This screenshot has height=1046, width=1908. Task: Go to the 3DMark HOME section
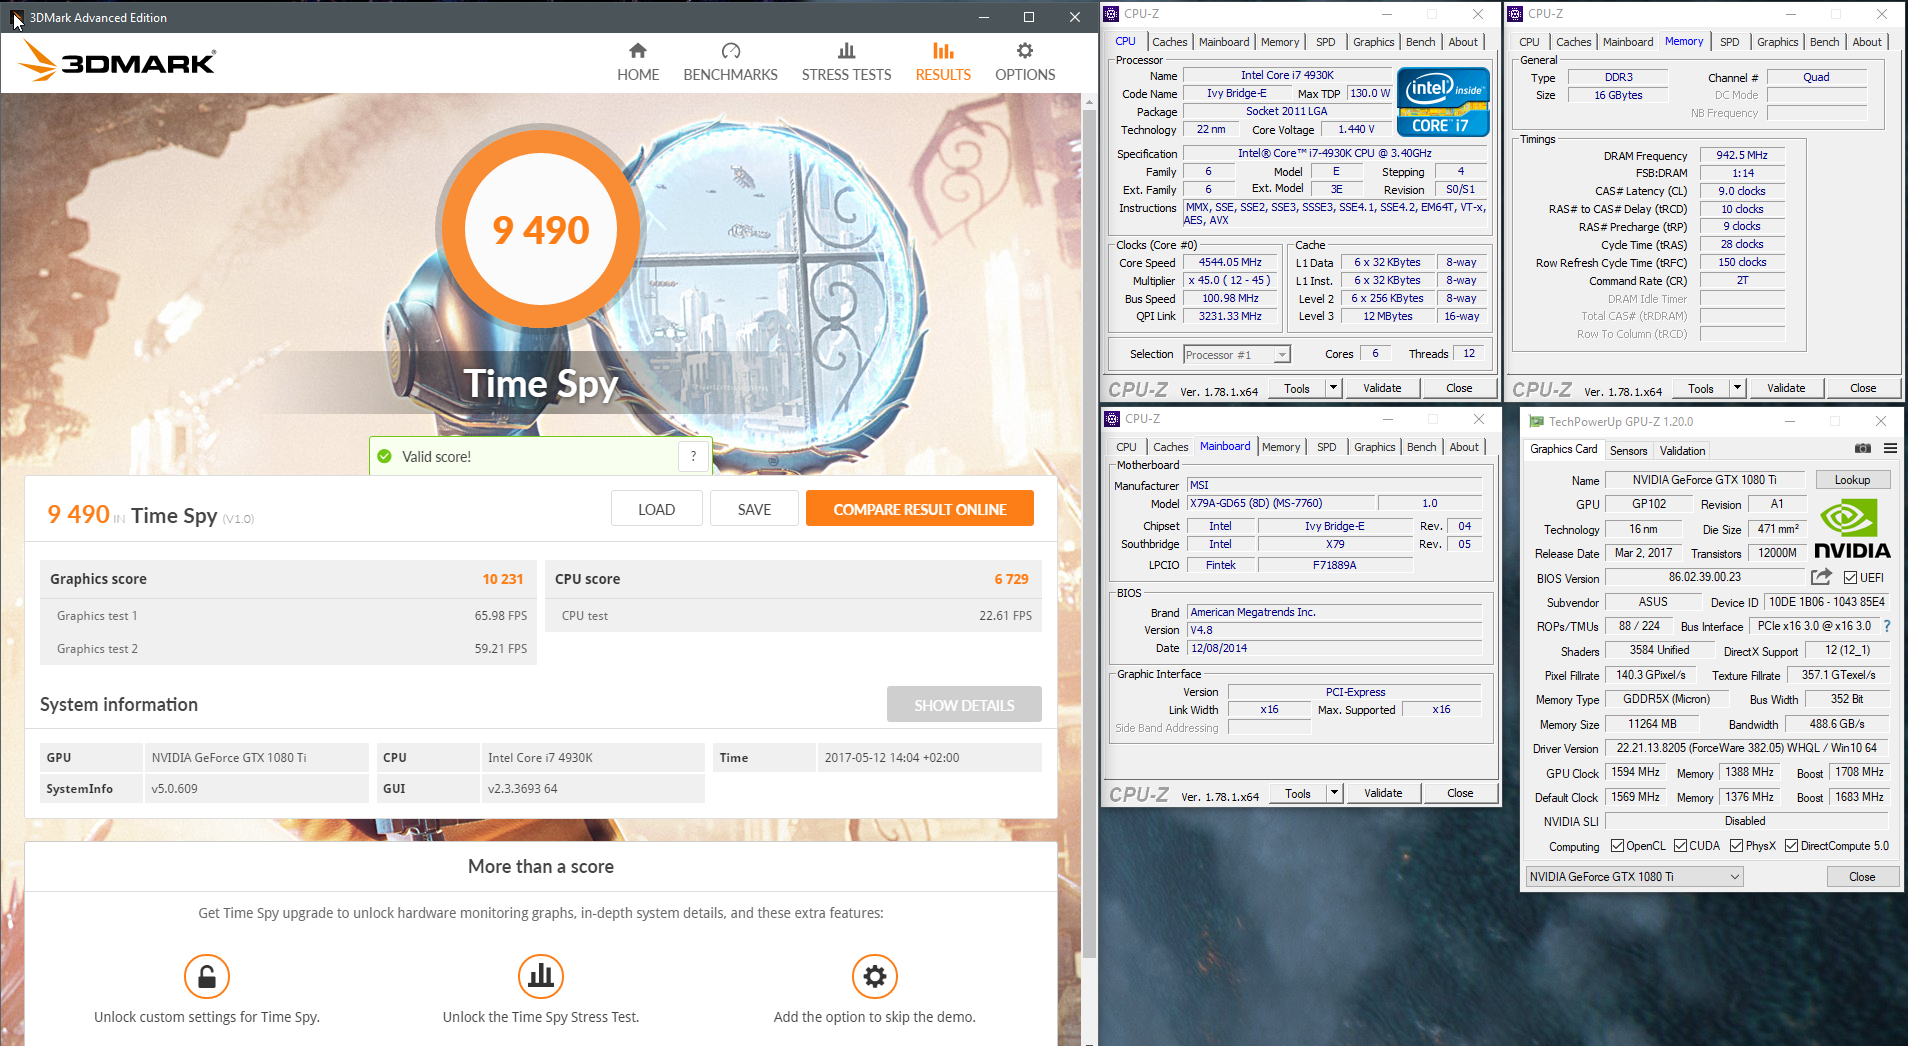638,62
